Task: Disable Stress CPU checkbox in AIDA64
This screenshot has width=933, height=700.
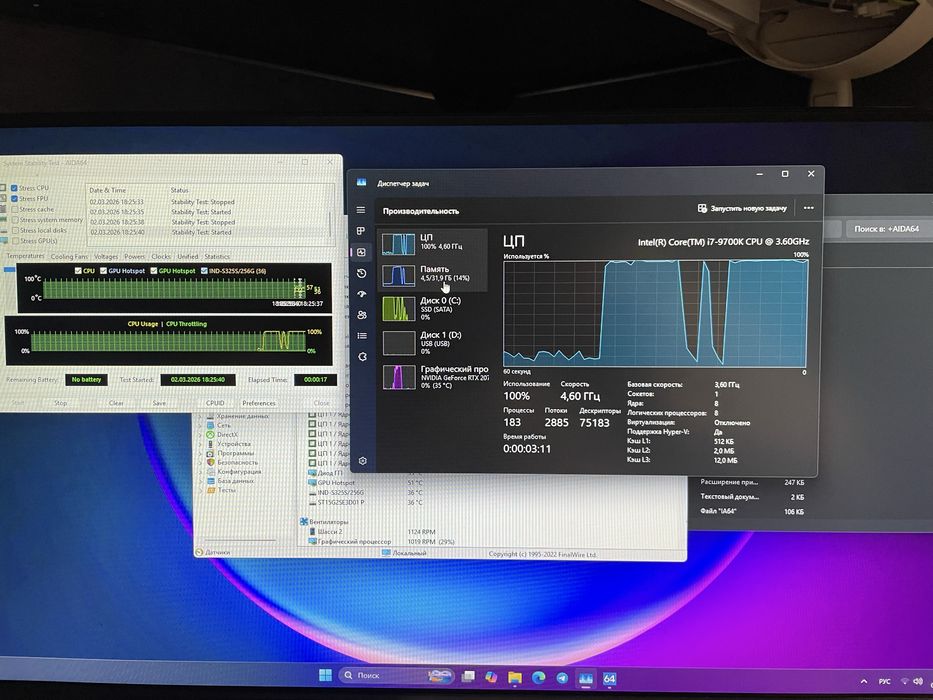Action: pyautogui.click(x=14, y=188)
